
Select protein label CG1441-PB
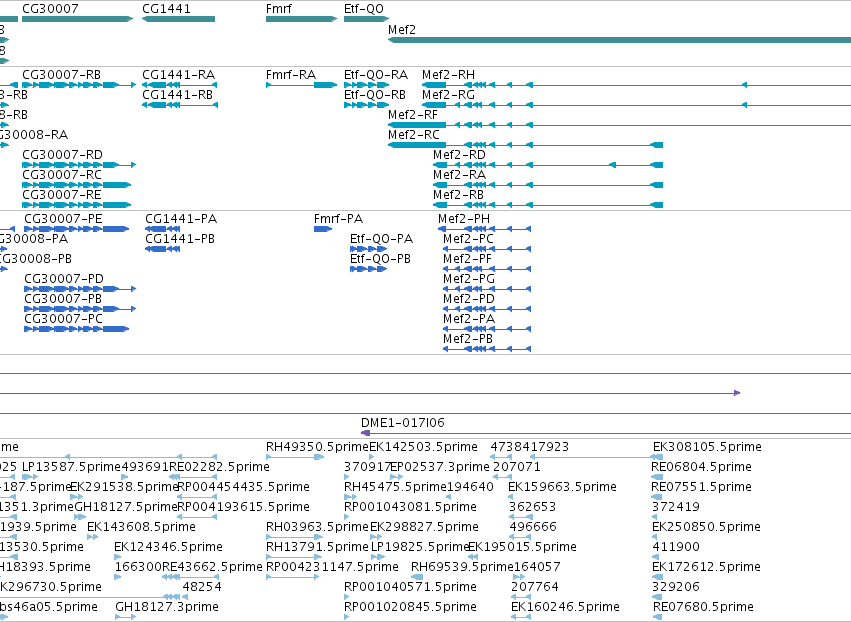coord(180,239)
